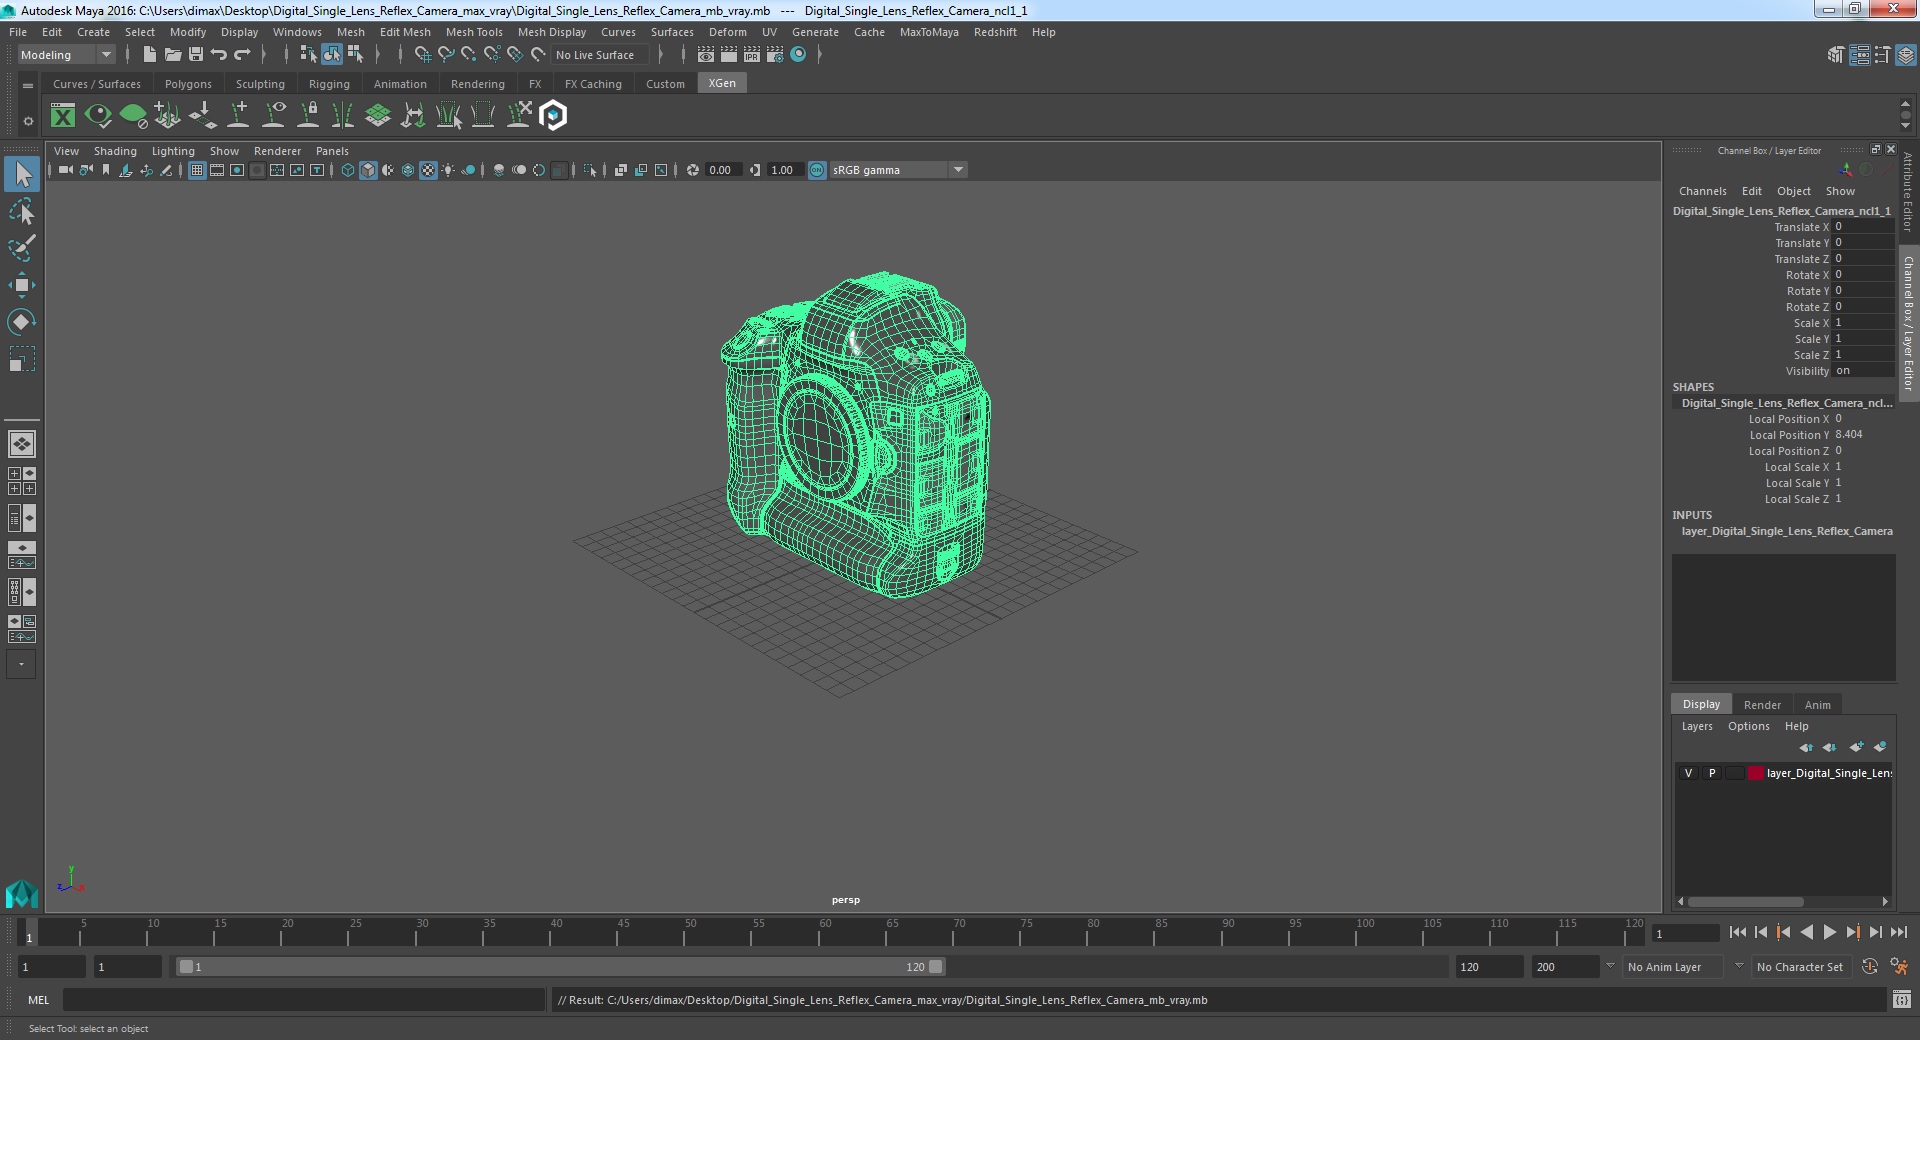The height and width of the screenshot is (1158, 1920).
Task: Start IPR render with the IPR icon
Action: (752, 55)
